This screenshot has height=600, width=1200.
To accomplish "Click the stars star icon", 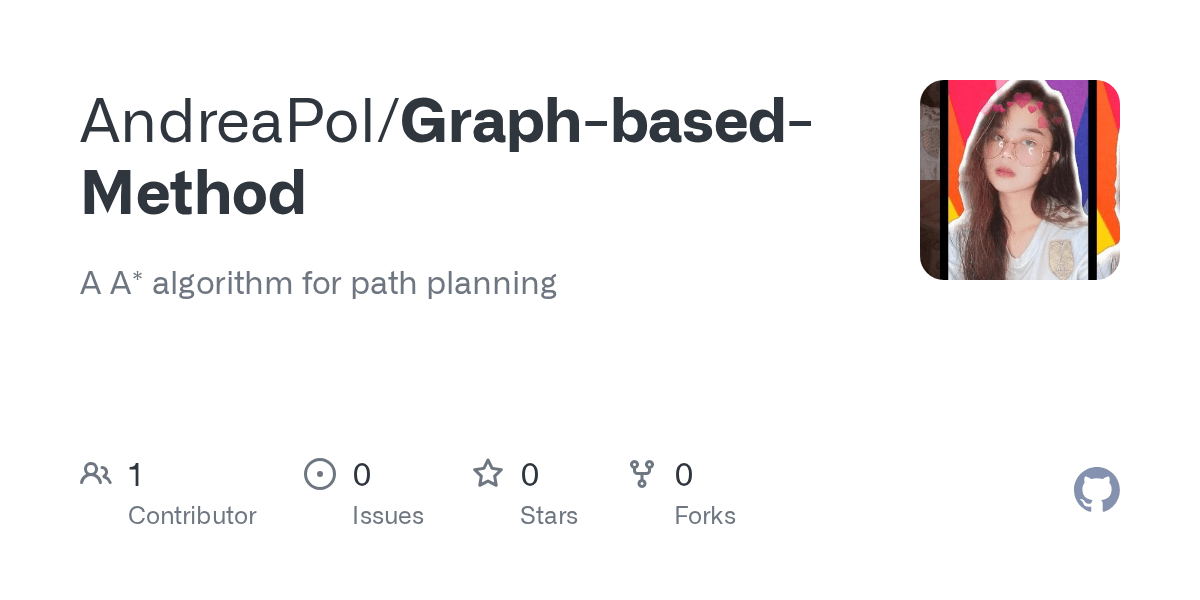I will coord(488,473).
